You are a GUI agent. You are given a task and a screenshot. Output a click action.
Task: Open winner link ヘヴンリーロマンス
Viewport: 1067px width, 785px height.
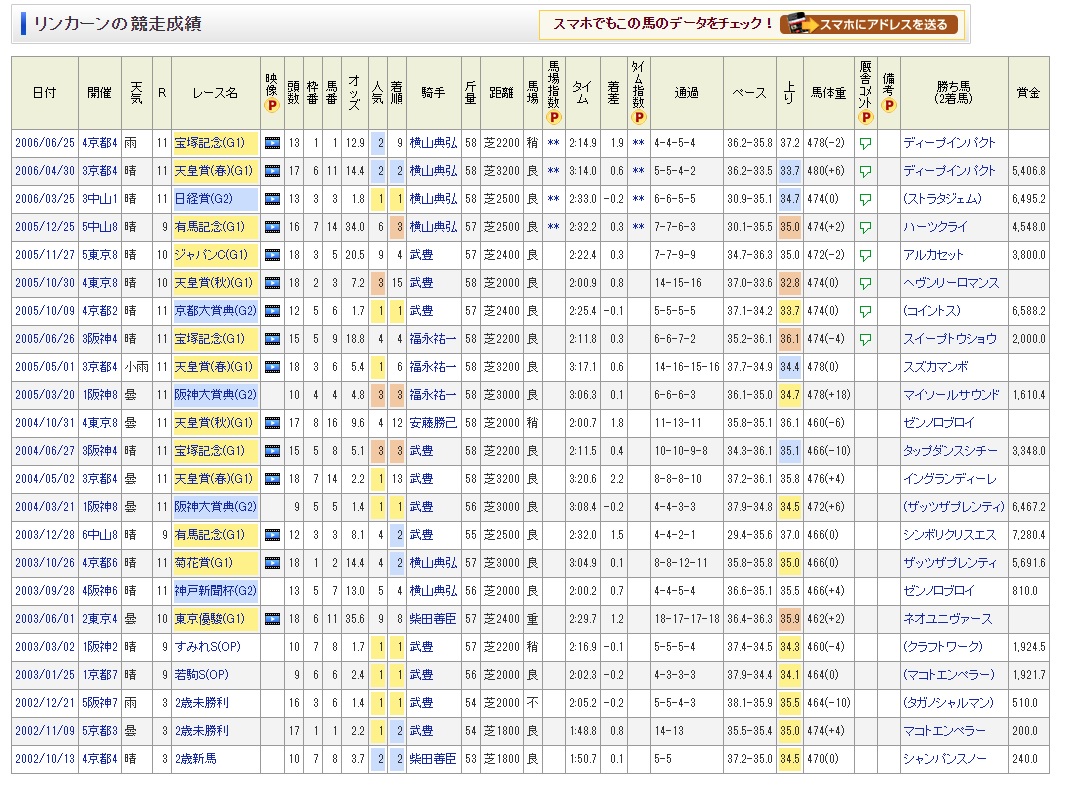[951, 283]
